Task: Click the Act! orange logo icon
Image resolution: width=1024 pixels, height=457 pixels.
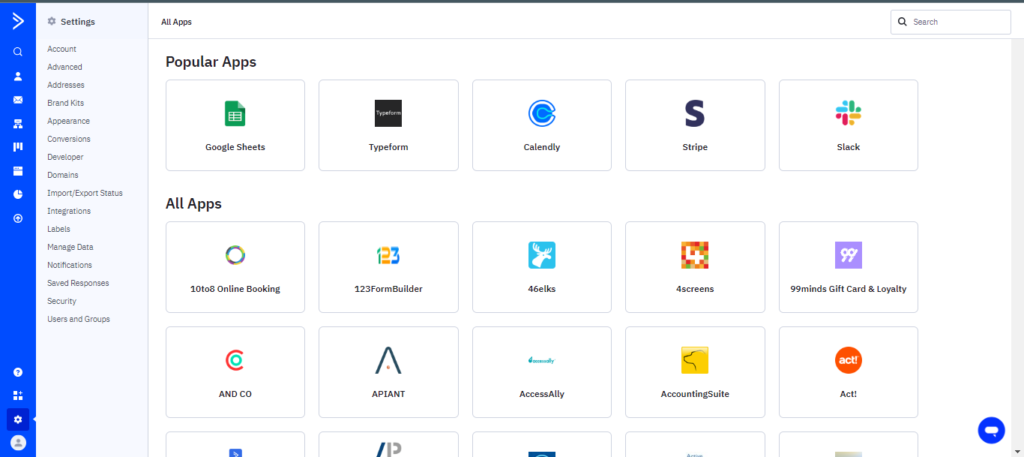Action: click(848, 360)
